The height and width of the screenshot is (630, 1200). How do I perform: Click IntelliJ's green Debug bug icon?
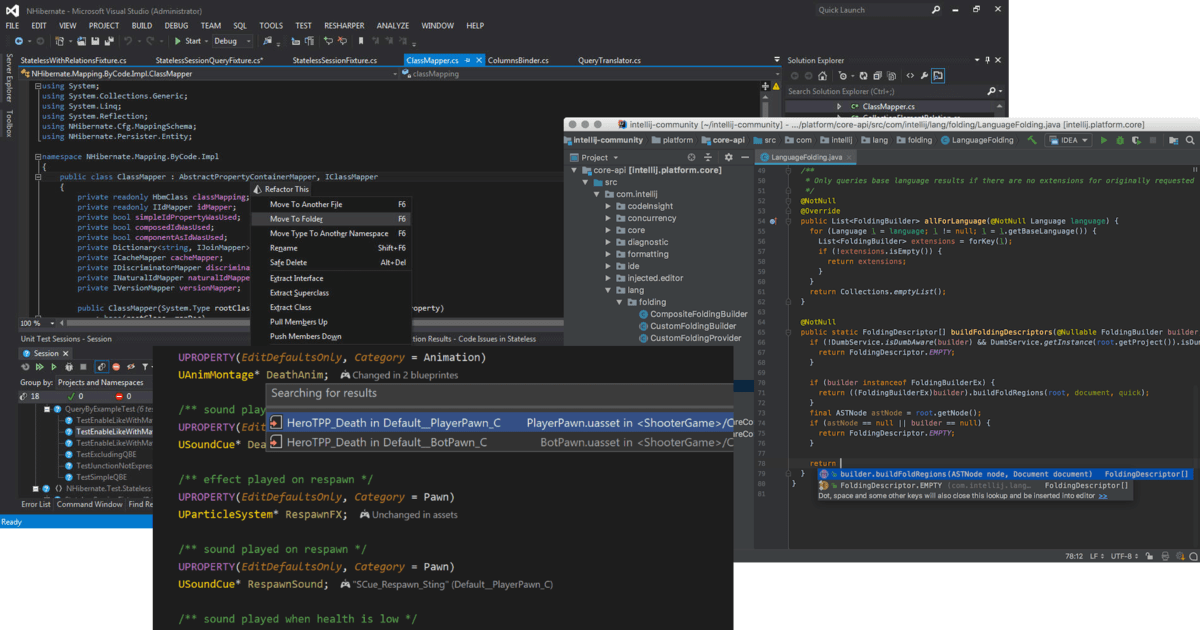pyautogui.click(x=1120, y=140)
